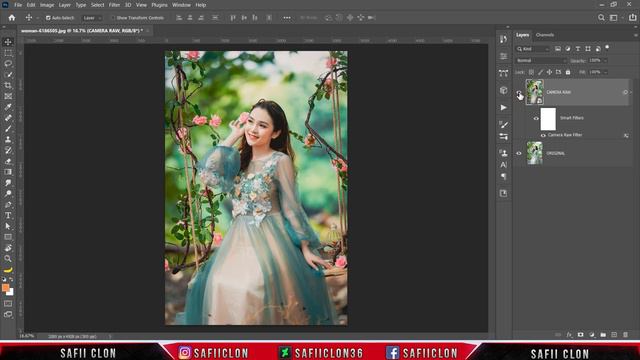This screenshot has width=640, height=360.
Task: Hide the CAMERA RAW layer
Action: click(x=519, y=92)
